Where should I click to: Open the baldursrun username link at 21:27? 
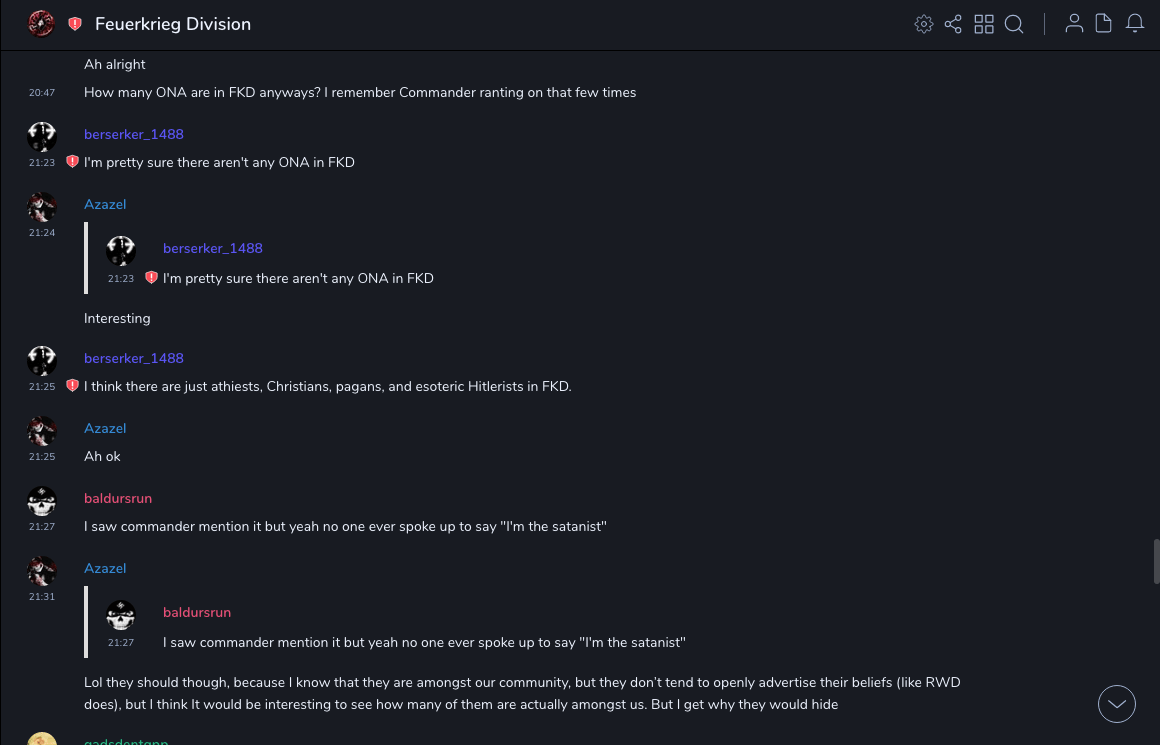(118, 498)
